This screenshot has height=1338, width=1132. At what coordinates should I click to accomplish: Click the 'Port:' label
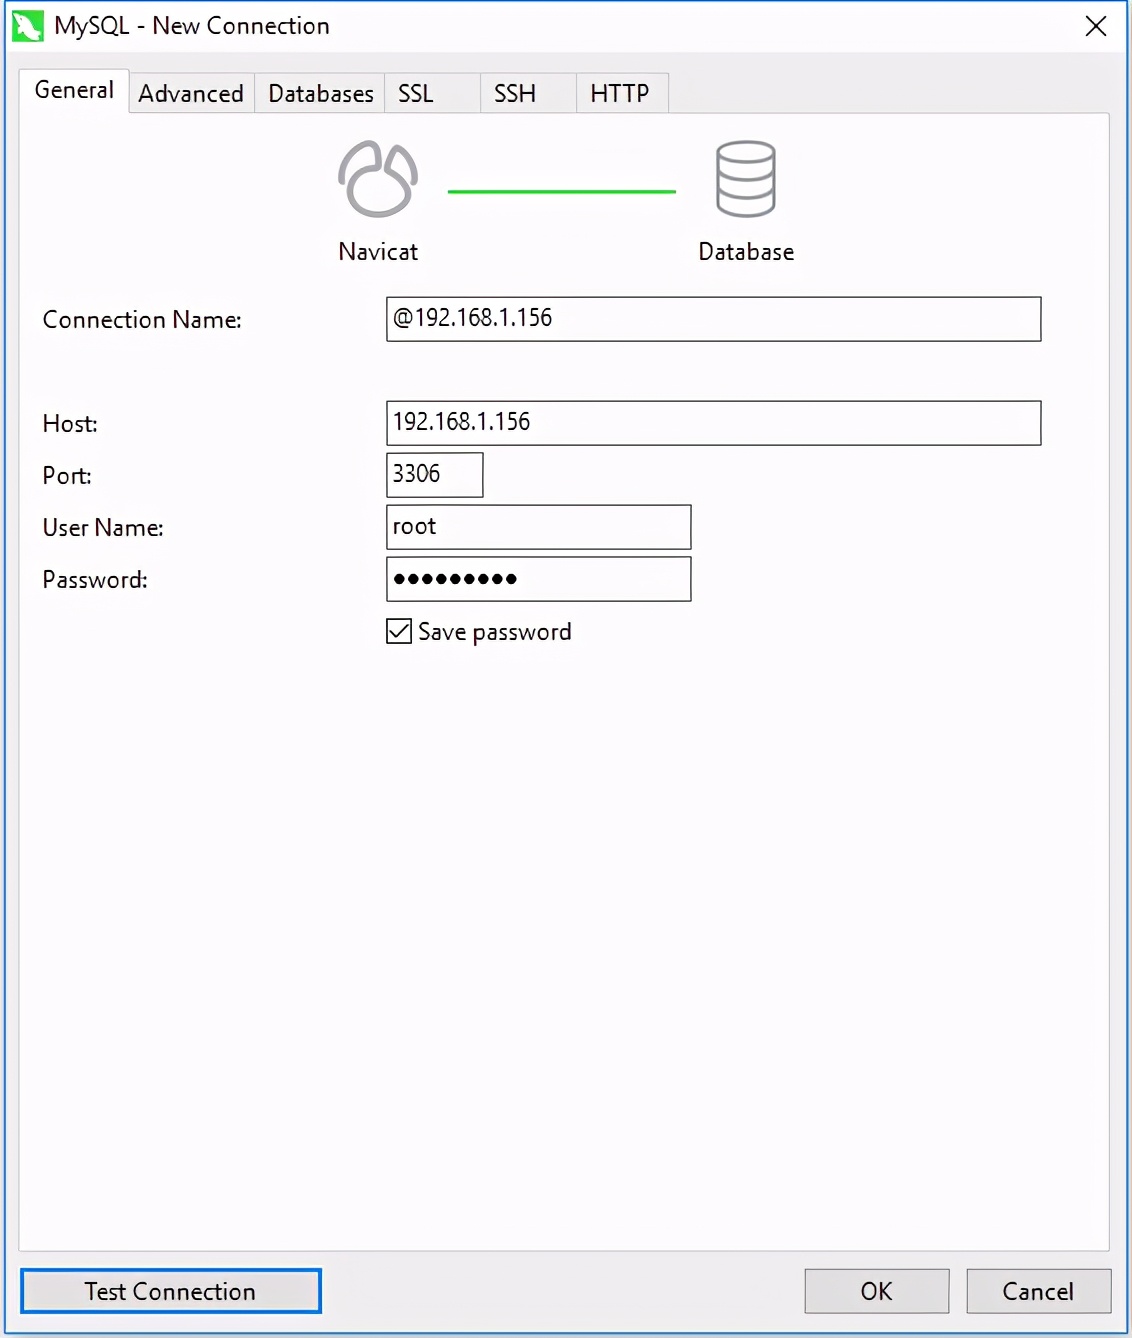[x=67, y=476]
